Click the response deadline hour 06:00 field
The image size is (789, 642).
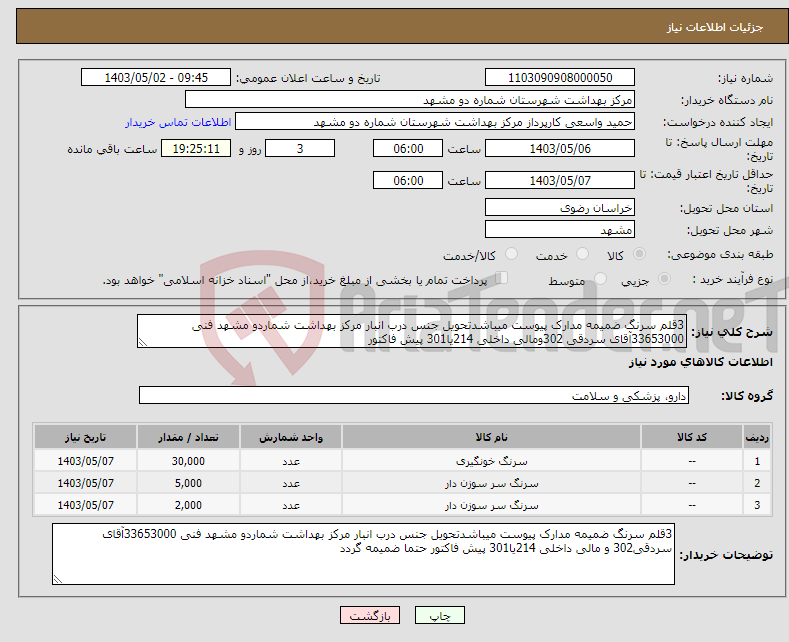click(x=408, y=148)
